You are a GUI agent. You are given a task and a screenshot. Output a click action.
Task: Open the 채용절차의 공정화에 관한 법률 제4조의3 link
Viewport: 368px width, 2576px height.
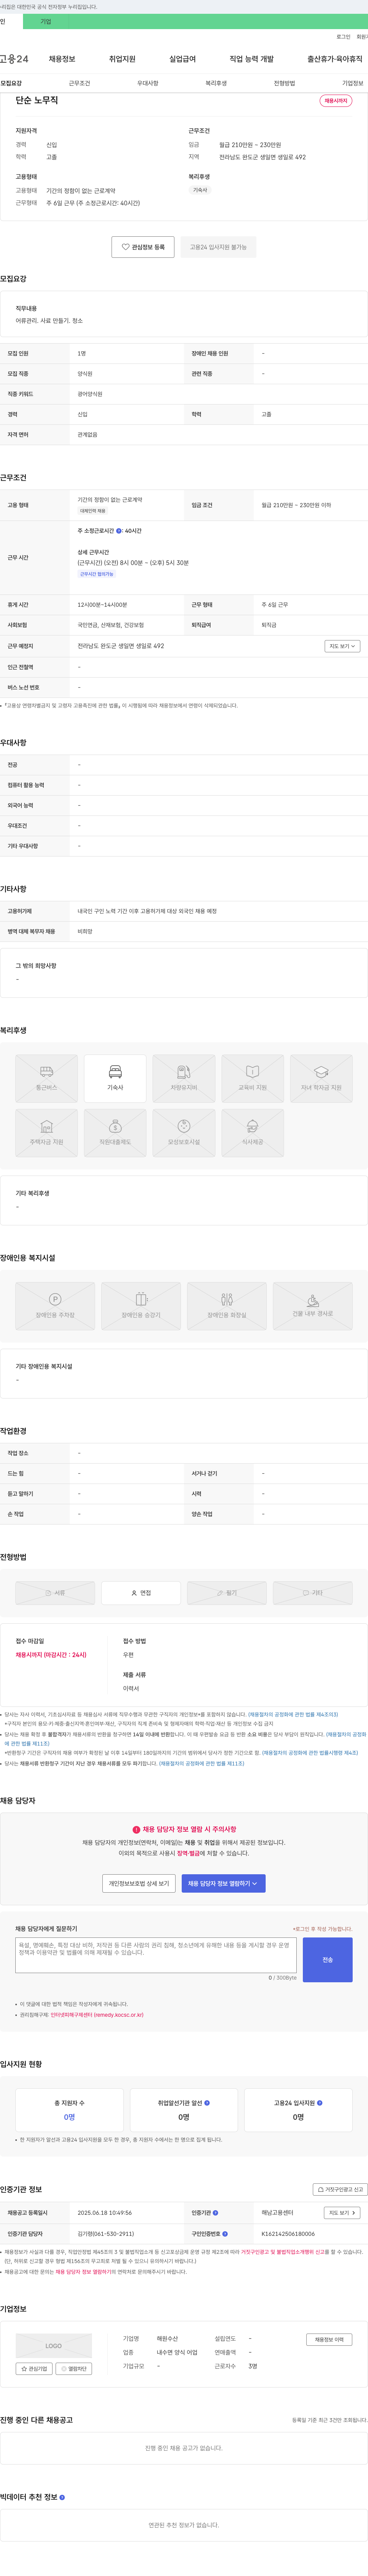(293, 1714)
